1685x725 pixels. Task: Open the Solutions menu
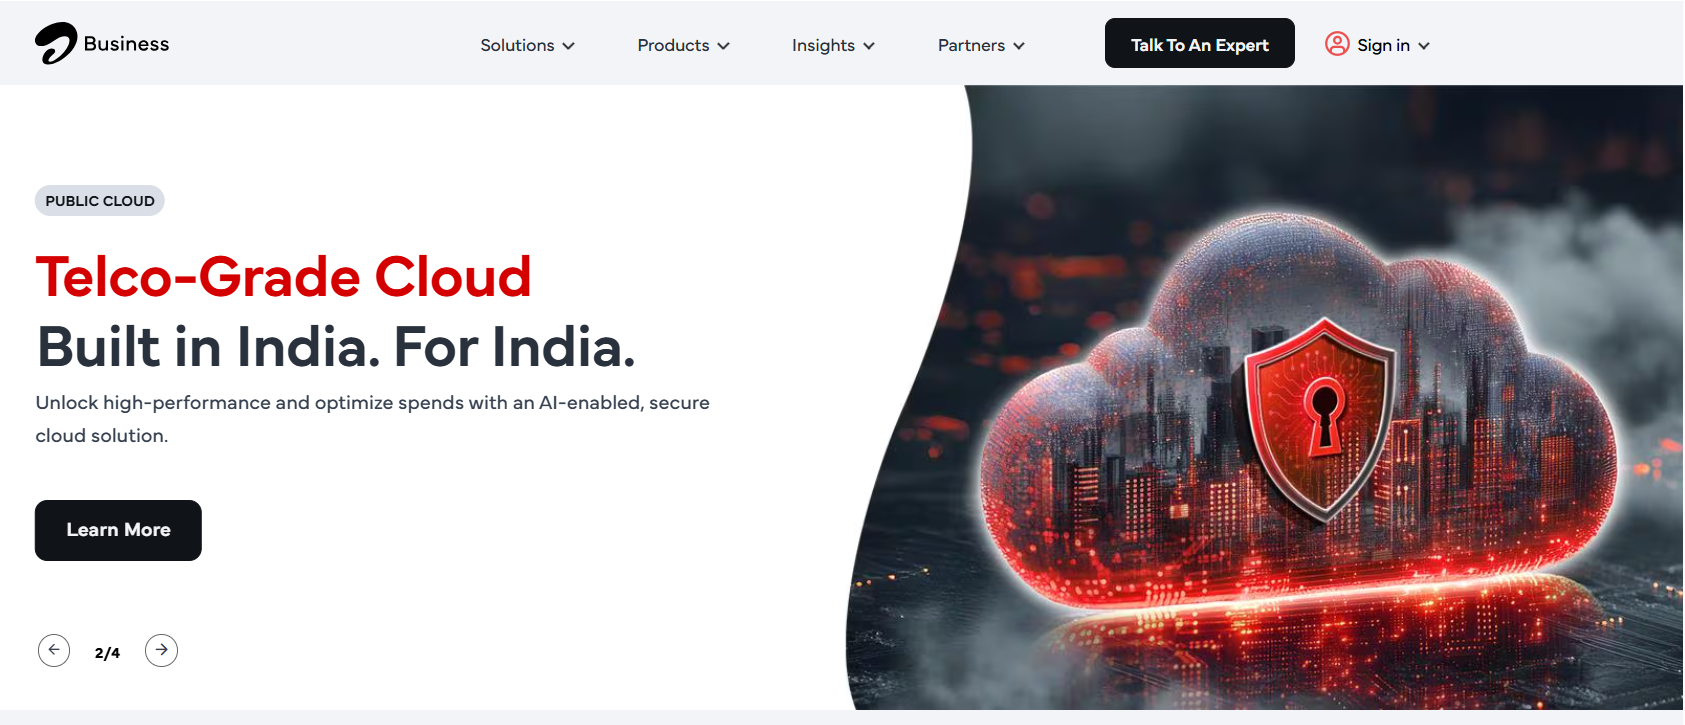coord(517,45)
